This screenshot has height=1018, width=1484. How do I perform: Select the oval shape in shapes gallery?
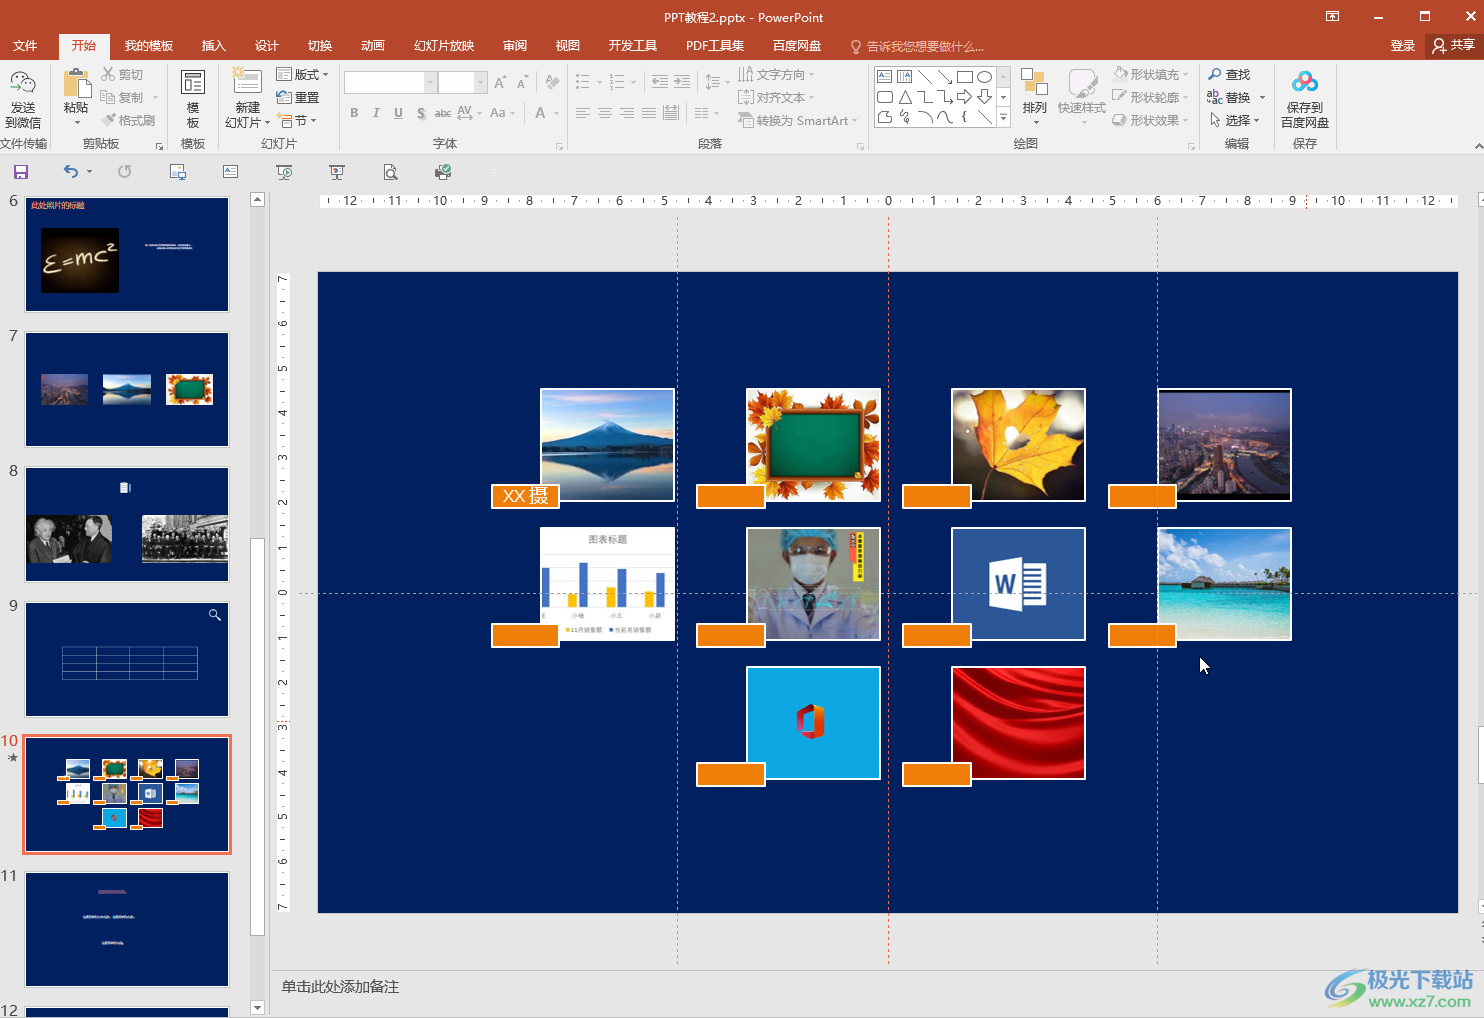coord(984,77)
